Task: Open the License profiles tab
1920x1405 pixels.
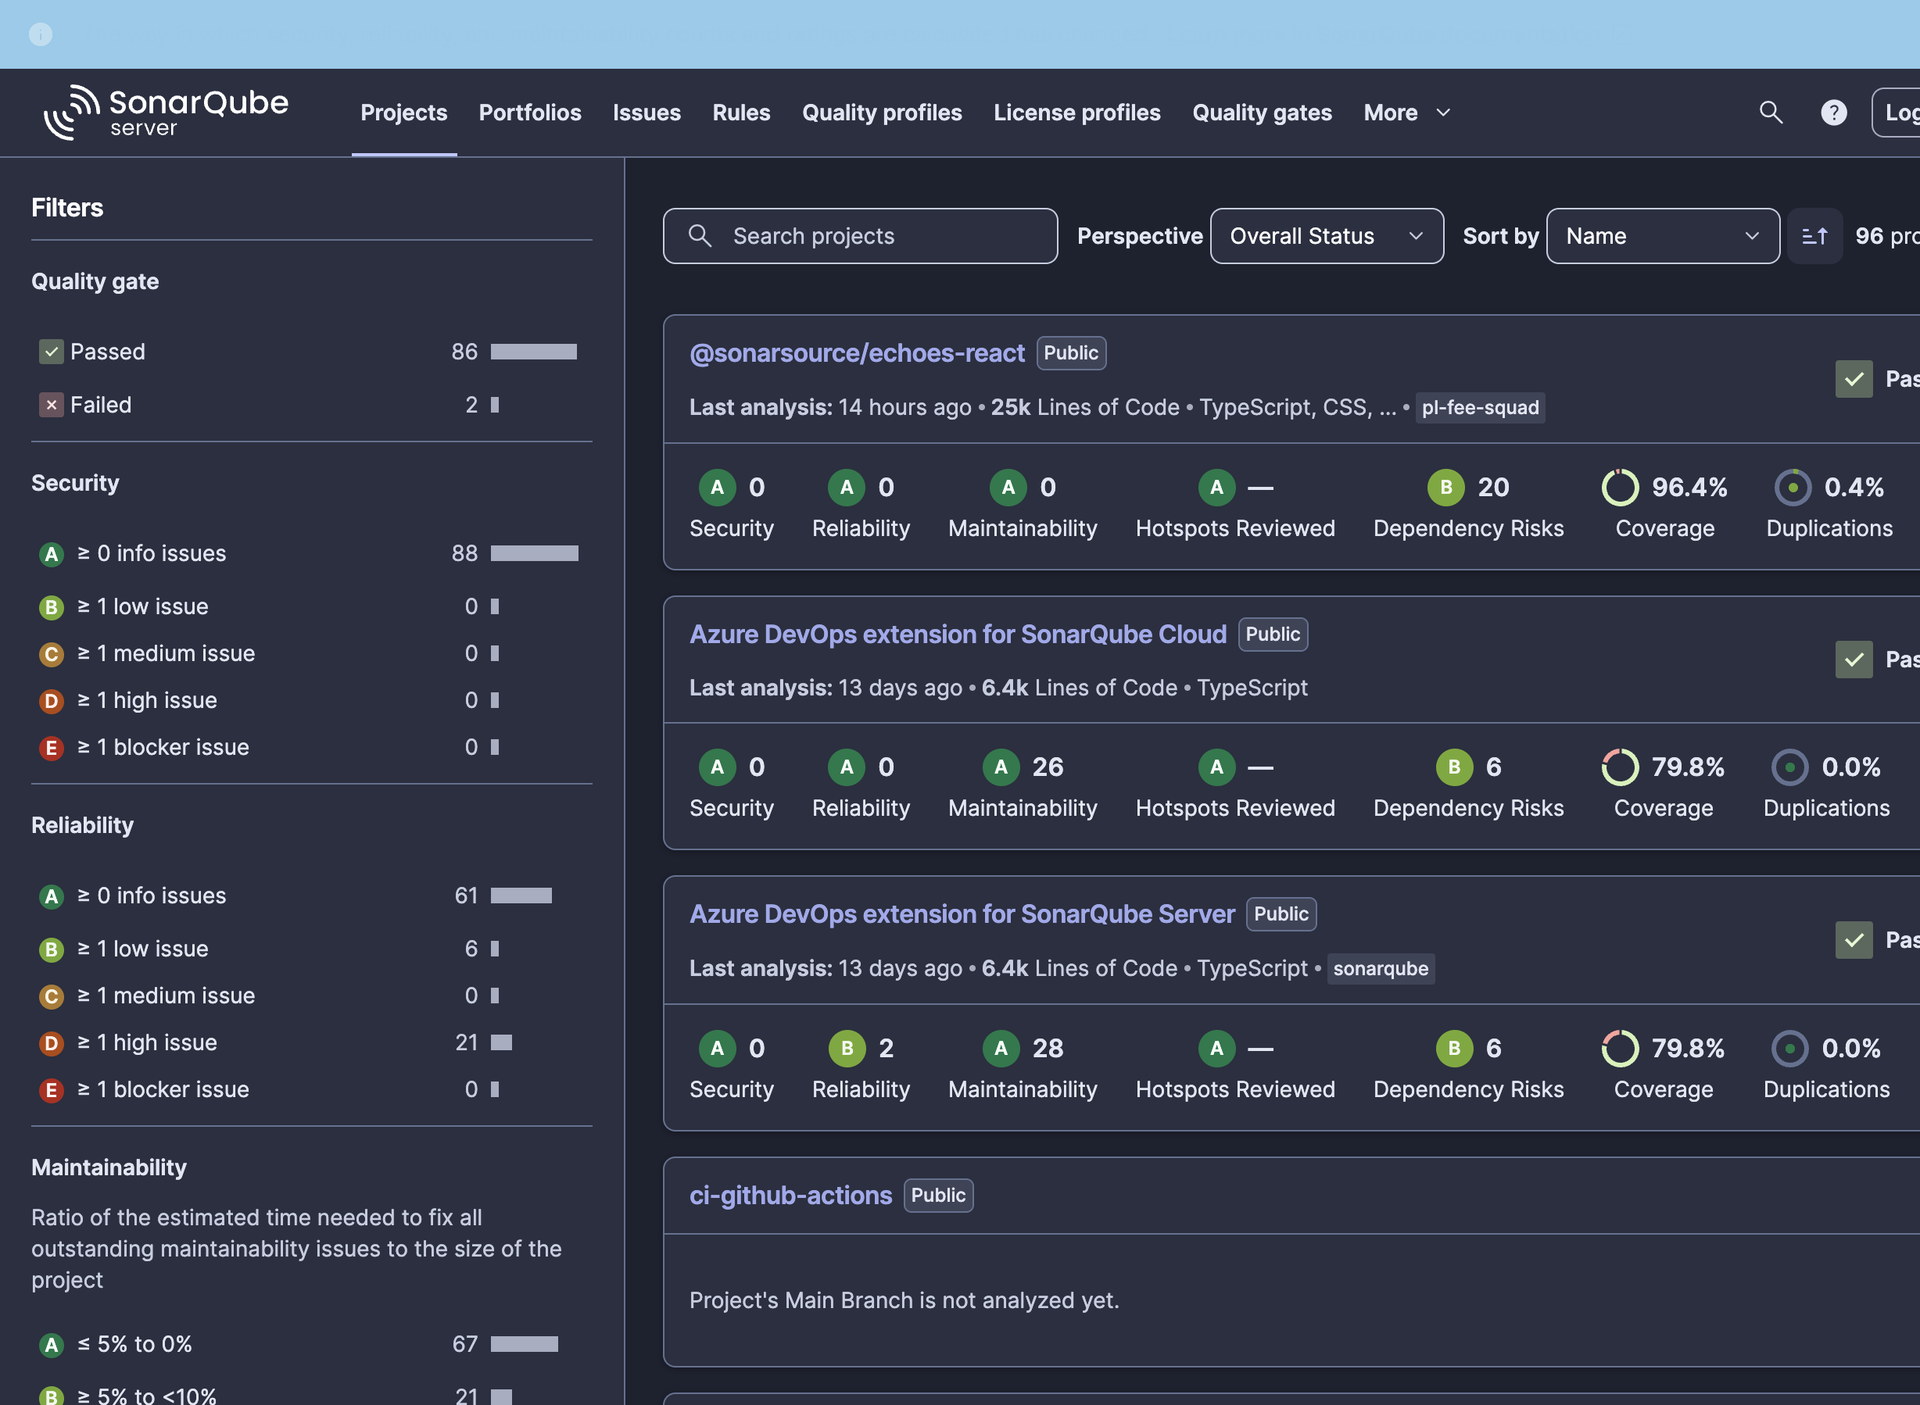Action: click(1077, 113)
